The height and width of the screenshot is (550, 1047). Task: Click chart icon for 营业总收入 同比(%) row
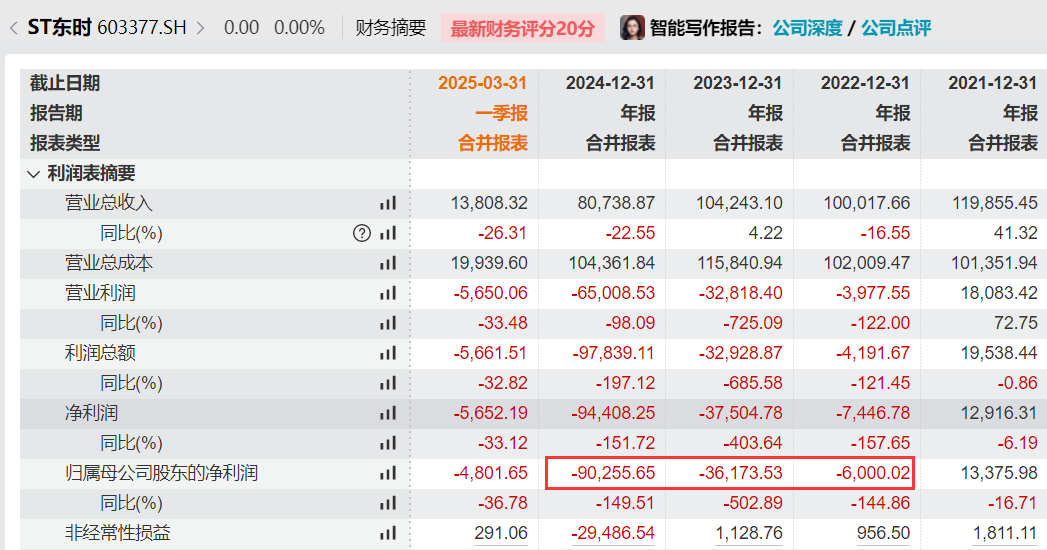[x=387, y=233]
